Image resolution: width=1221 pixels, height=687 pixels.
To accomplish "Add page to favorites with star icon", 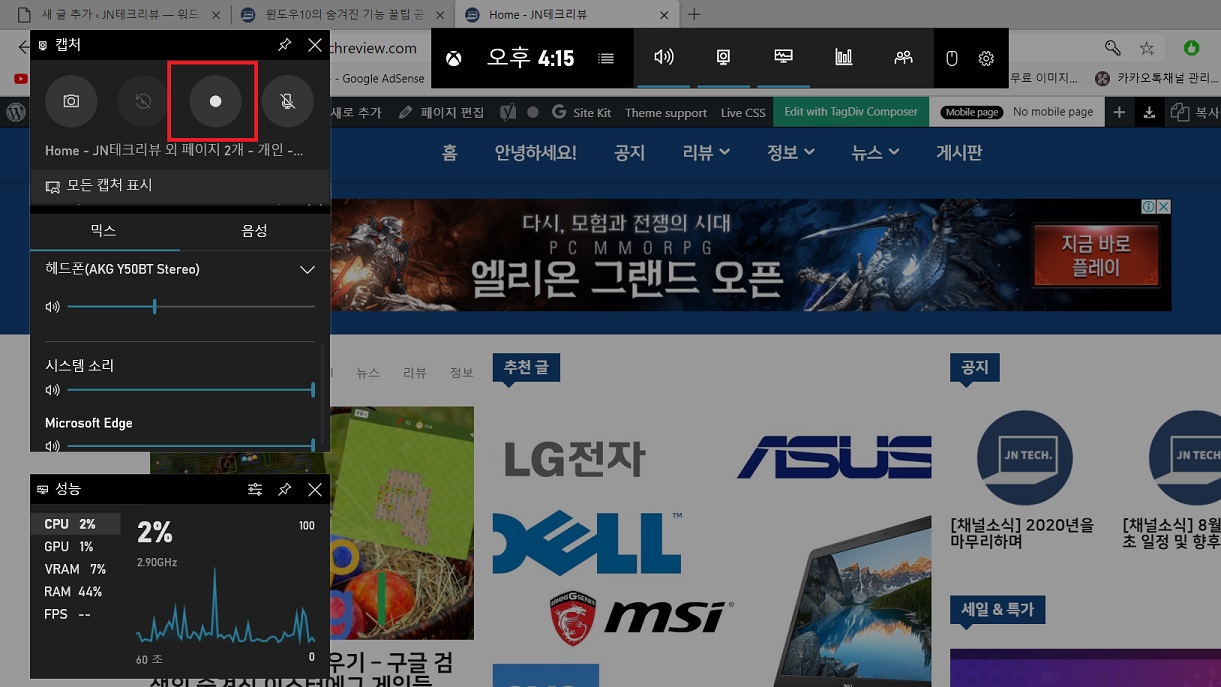I will coord(1147,48).
